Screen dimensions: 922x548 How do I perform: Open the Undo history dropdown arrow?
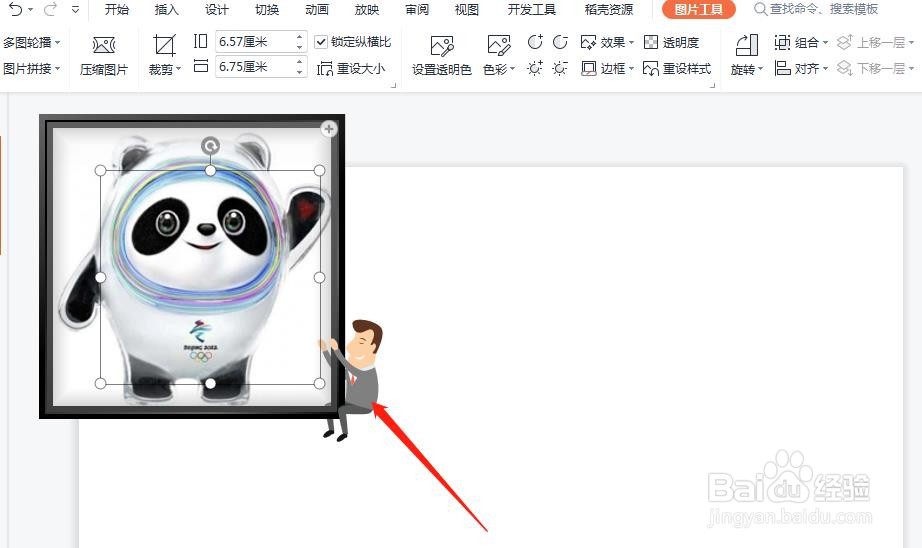(30, 10)
